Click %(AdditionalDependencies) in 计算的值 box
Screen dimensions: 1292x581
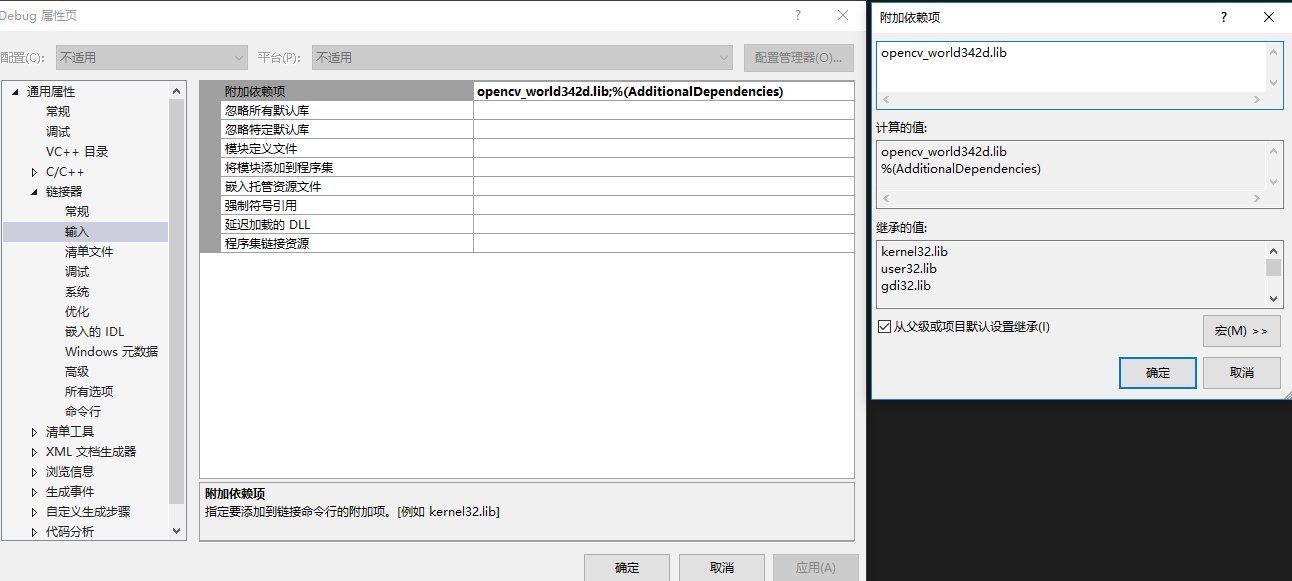click(960, 169)
